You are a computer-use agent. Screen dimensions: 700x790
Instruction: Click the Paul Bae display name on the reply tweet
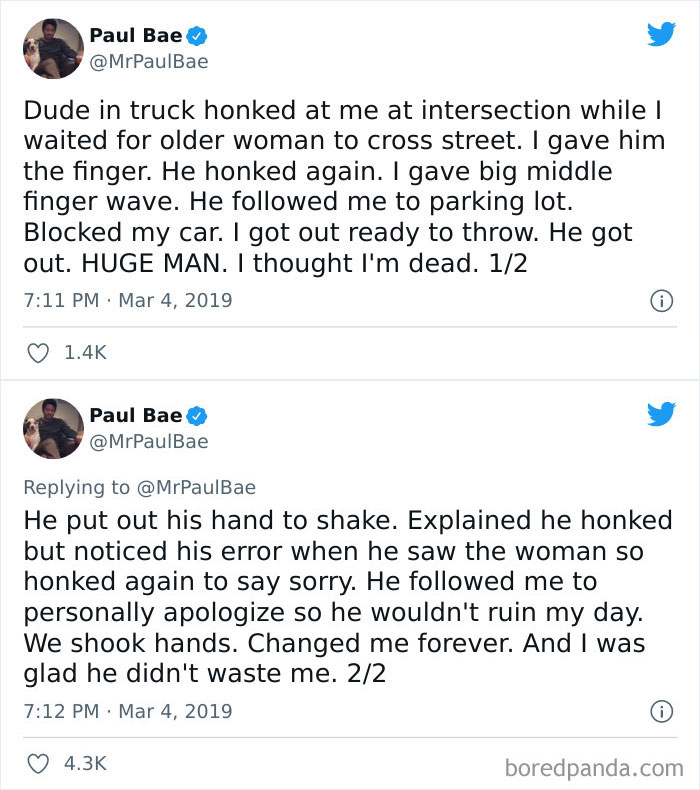[135, 416]
